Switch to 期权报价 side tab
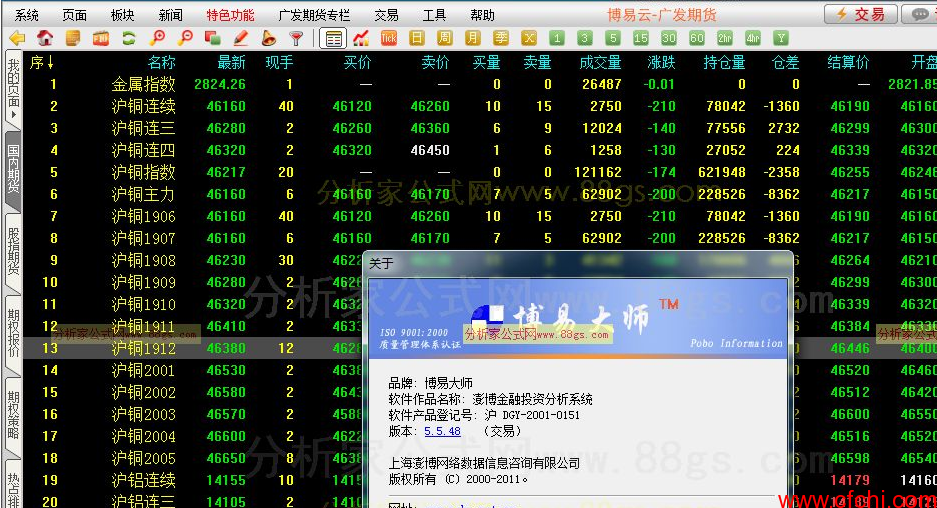 (x=13, y=333)
